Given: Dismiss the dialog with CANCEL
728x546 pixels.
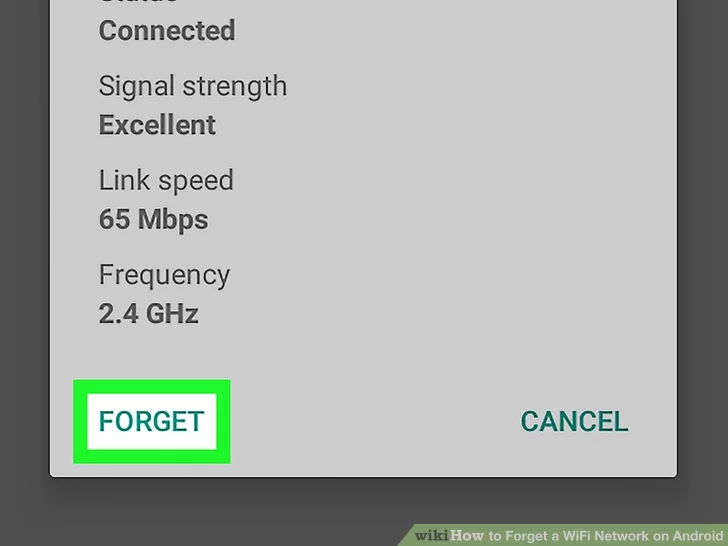Looking at the screenshot, I should pyautogui.click(x=574, y=422).
